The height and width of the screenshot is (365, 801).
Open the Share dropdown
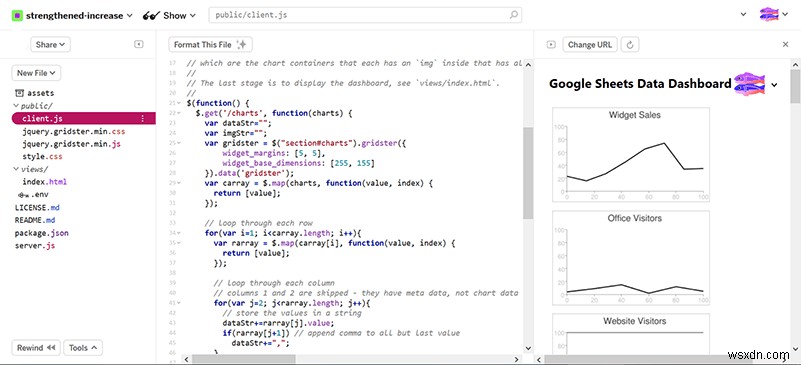click(50, 44)
